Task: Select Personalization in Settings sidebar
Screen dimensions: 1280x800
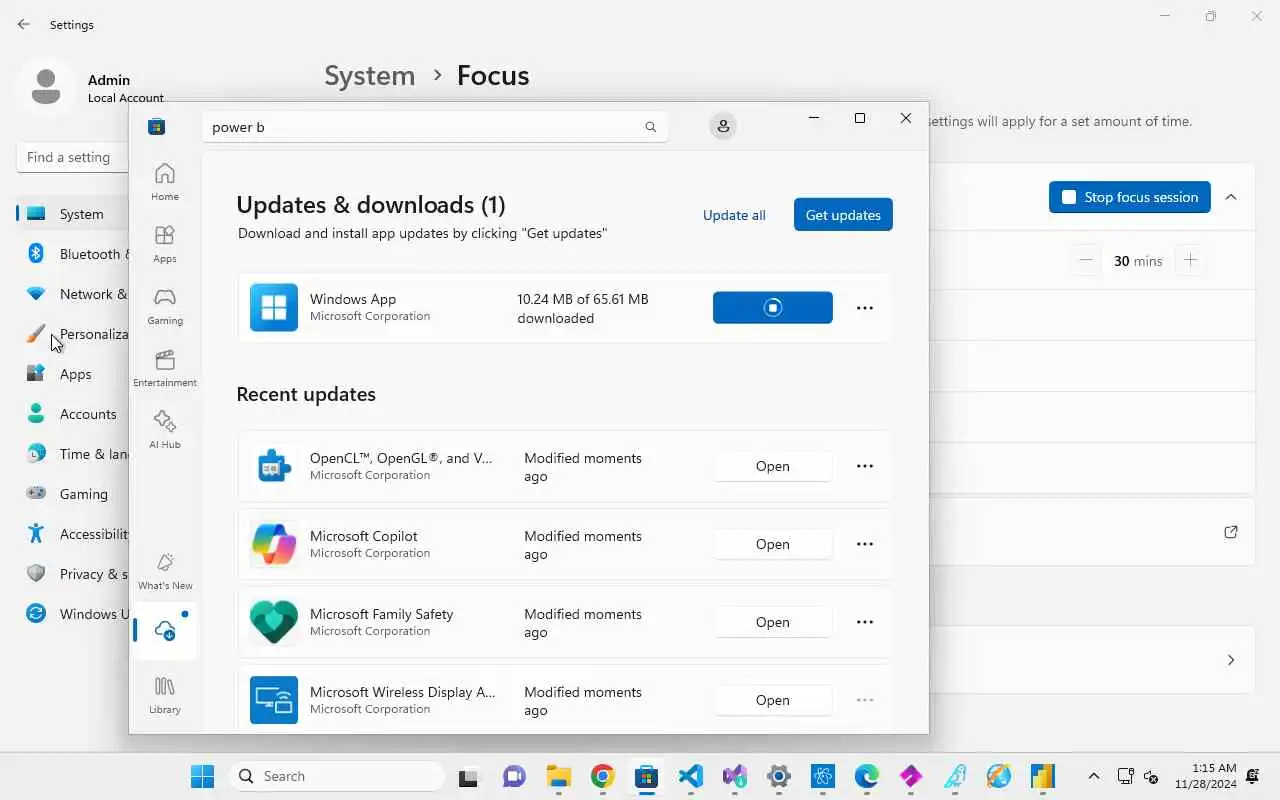Action: tap(72, 334)
